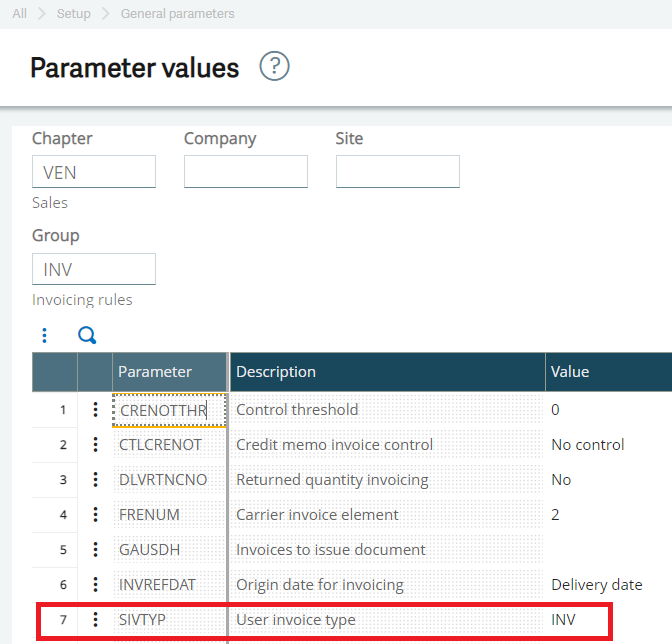Click the Description column header
Viewport: 672px width, 644px height.
pos(276,371)
